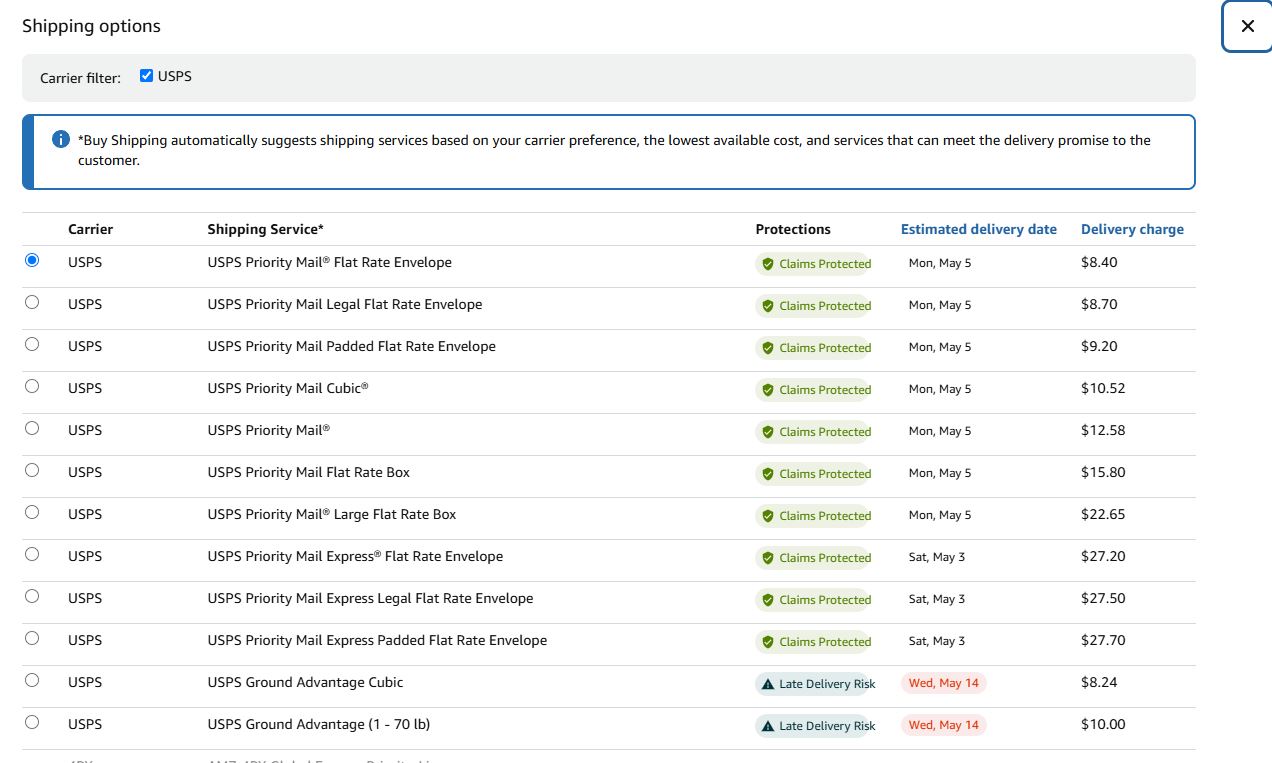Click the $15.80 delivery charge
The height and width of the screenshot is (763, 1272).
click(1103, 472)
